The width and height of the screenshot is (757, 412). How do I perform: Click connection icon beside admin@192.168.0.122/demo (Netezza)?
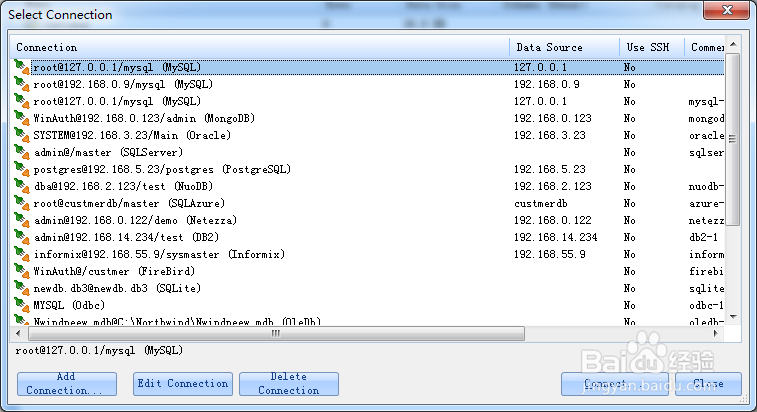coord(22,220)
